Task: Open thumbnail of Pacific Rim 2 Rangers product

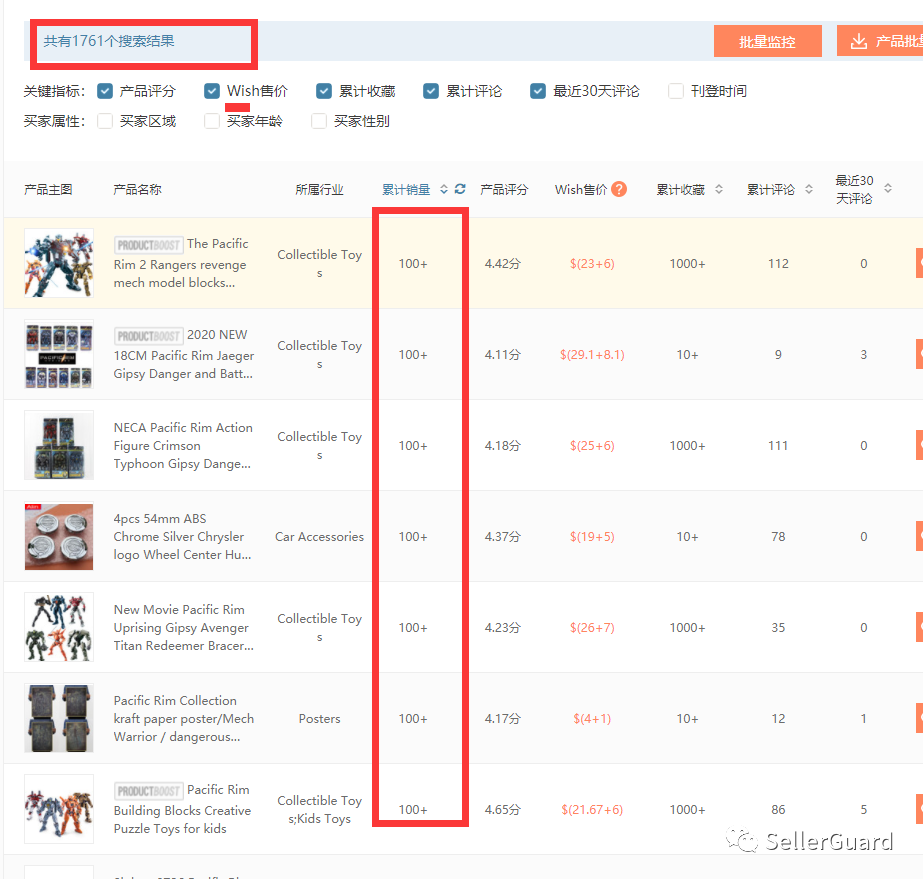Action: click(59, 263)
